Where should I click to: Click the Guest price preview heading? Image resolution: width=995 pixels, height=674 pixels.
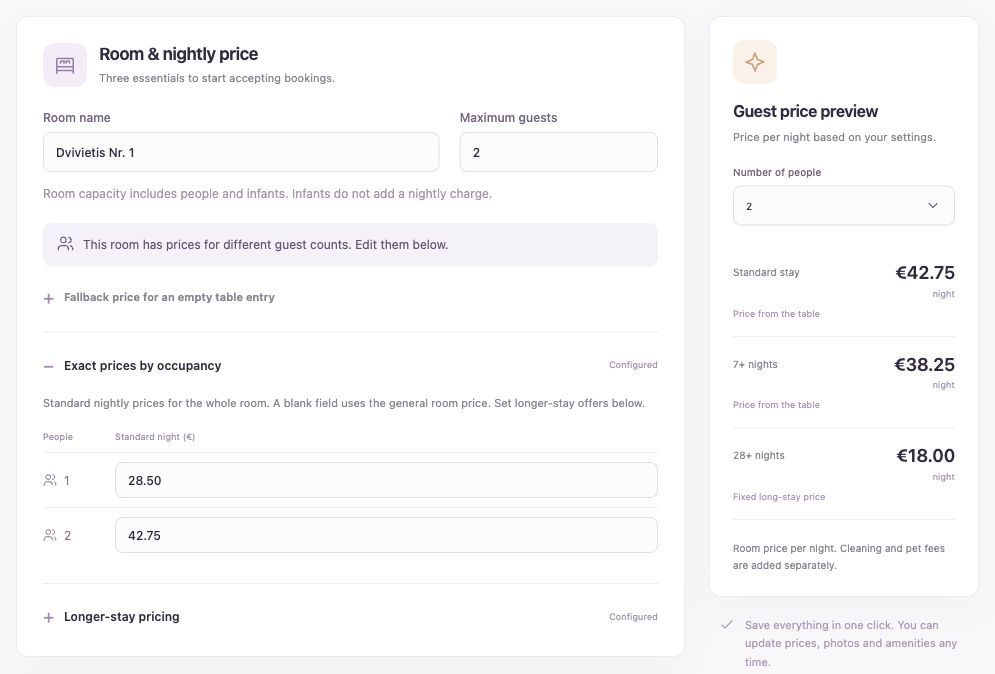[805, 112]
